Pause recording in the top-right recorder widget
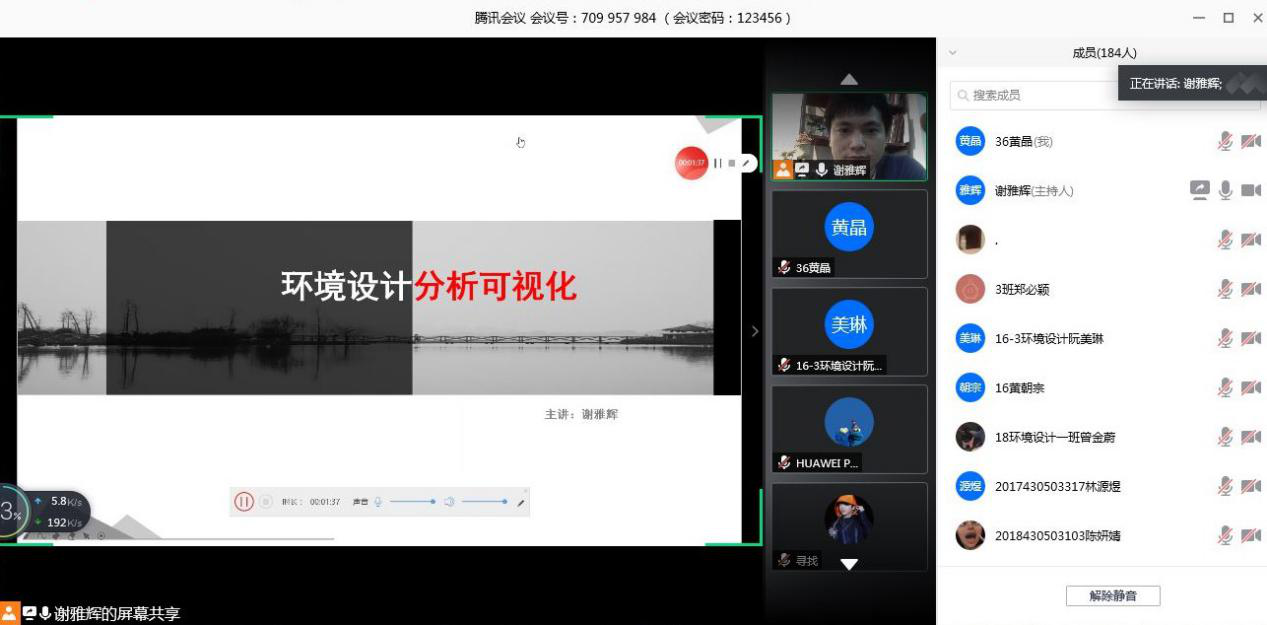Image resolution: width=1267 pixels, height=625 pixels. coord(717,163)
